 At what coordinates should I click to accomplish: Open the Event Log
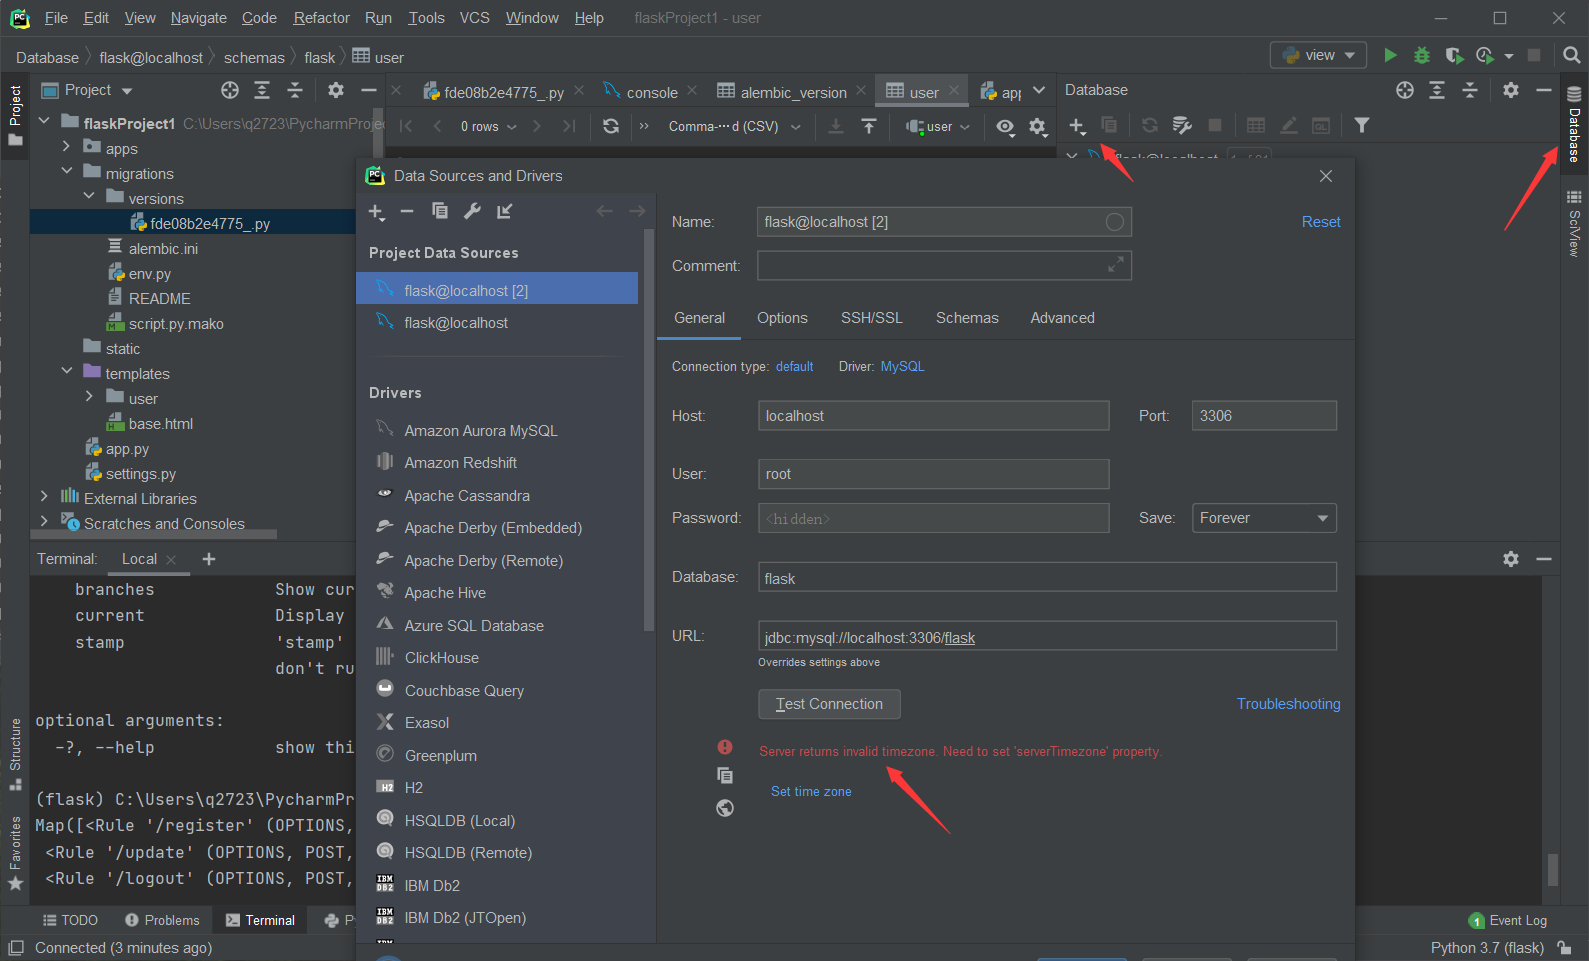point(1507,920)
